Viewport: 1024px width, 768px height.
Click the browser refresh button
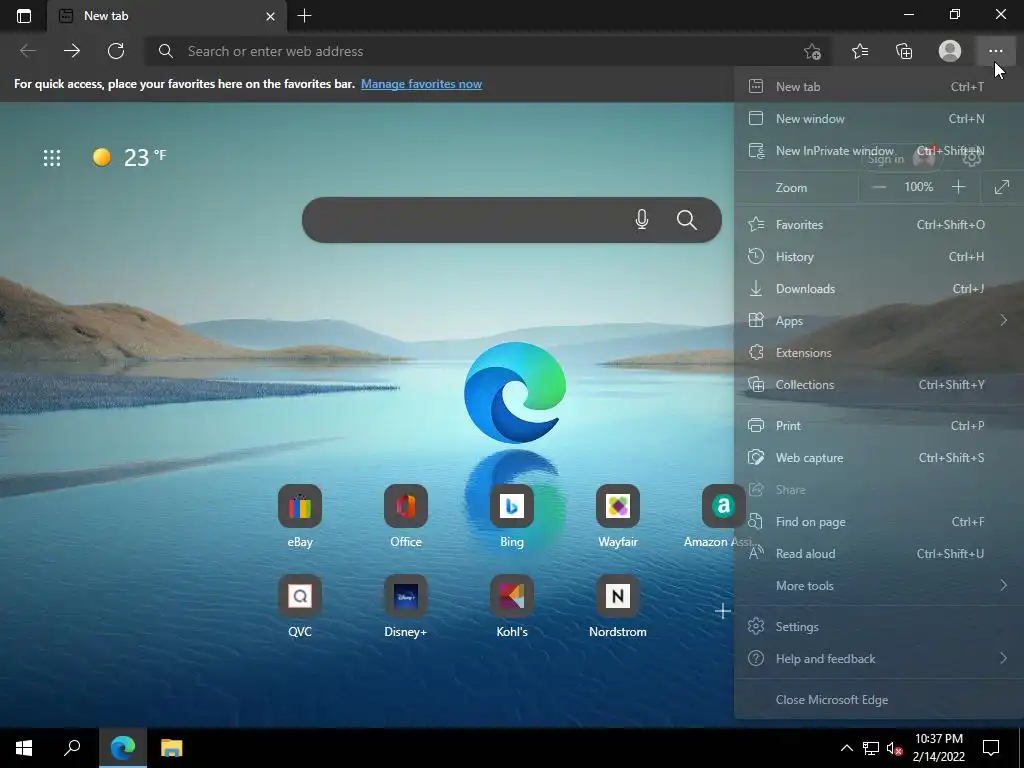point(116,51)
